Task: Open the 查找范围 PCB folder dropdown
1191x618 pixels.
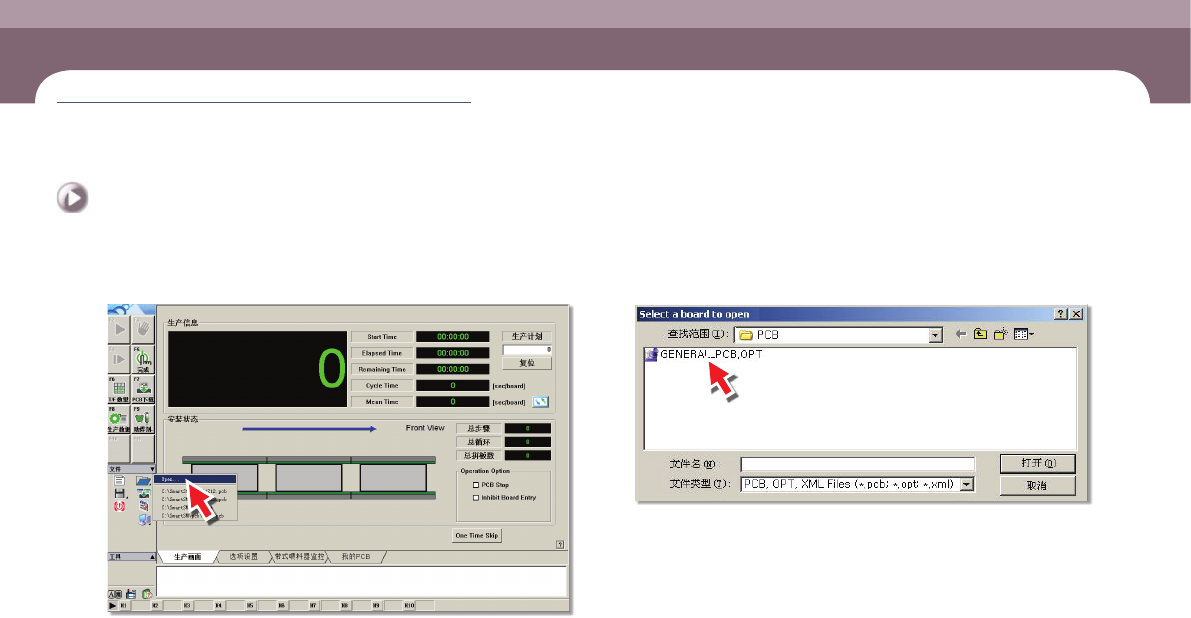Action: pos(936,335)
